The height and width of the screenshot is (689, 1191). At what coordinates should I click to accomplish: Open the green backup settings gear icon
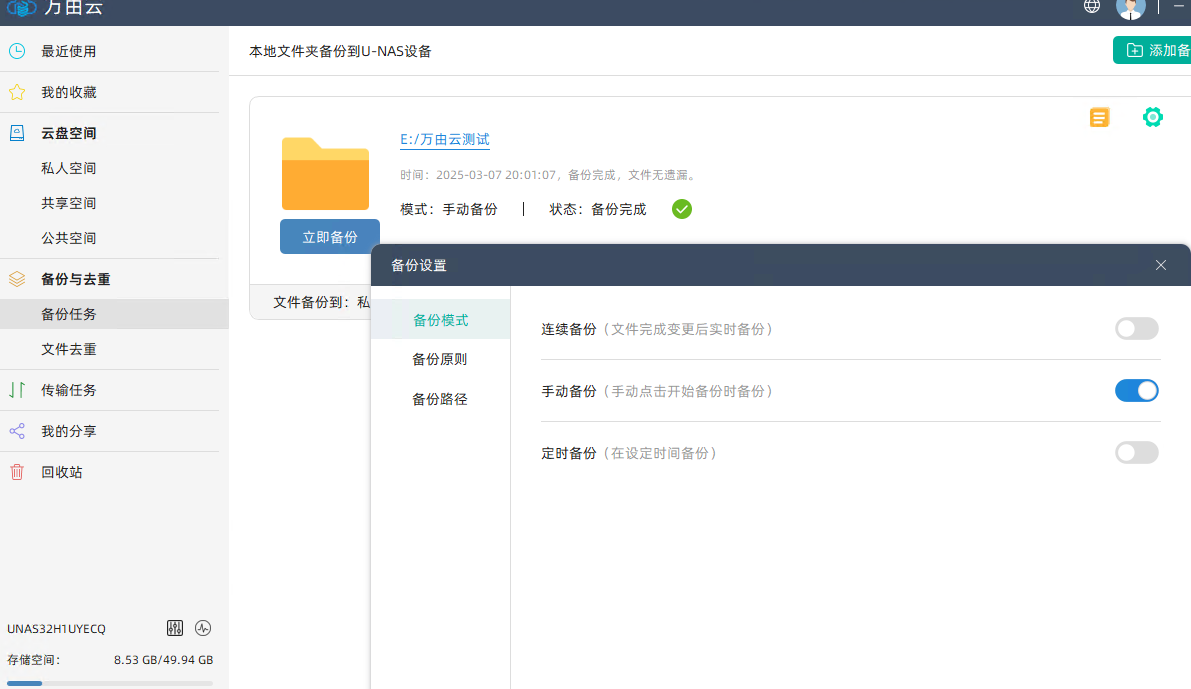pos(1152,117)
